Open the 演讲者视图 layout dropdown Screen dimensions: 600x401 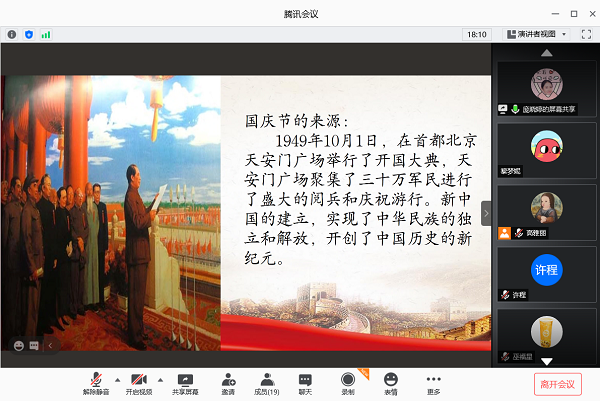click(x=536, y=34)
